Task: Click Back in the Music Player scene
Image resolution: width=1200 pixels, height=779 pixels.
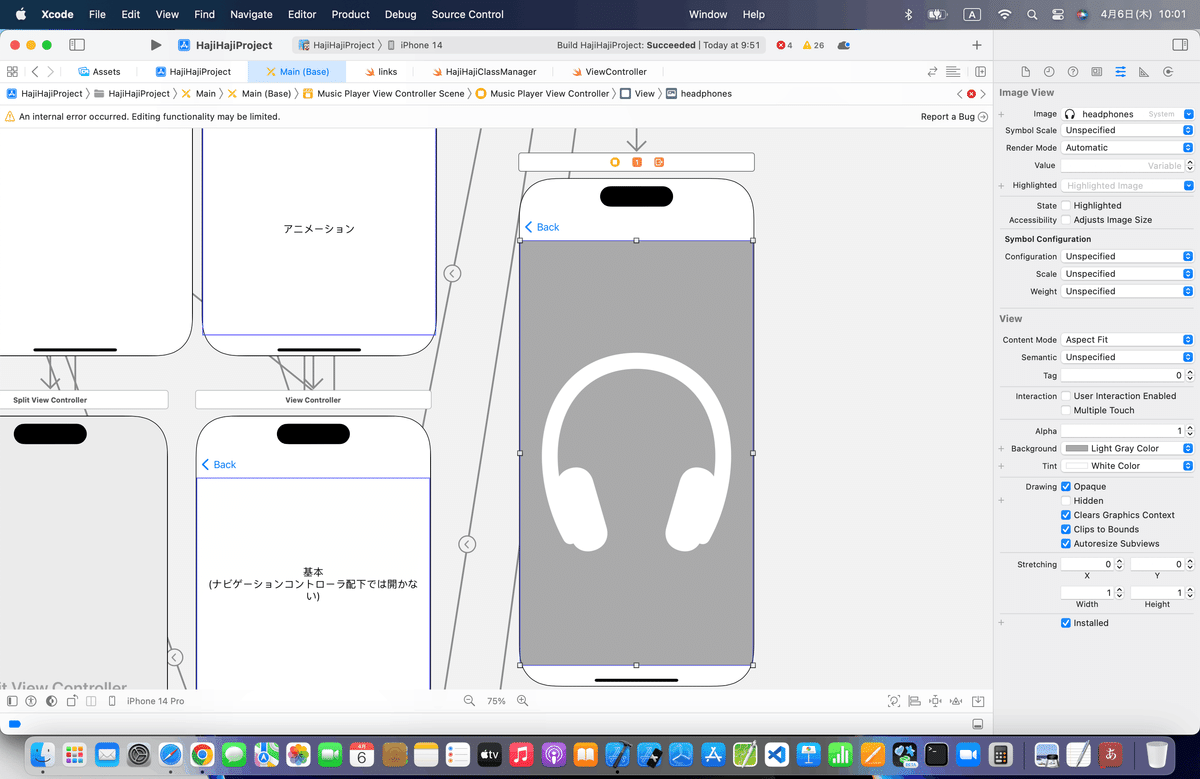Action: [x=543, y=227]
